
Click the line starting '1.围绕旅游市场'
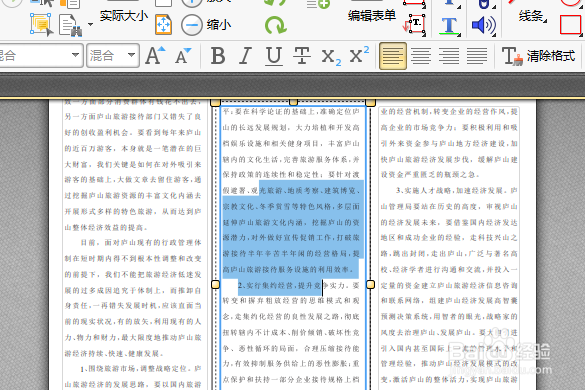141,369
